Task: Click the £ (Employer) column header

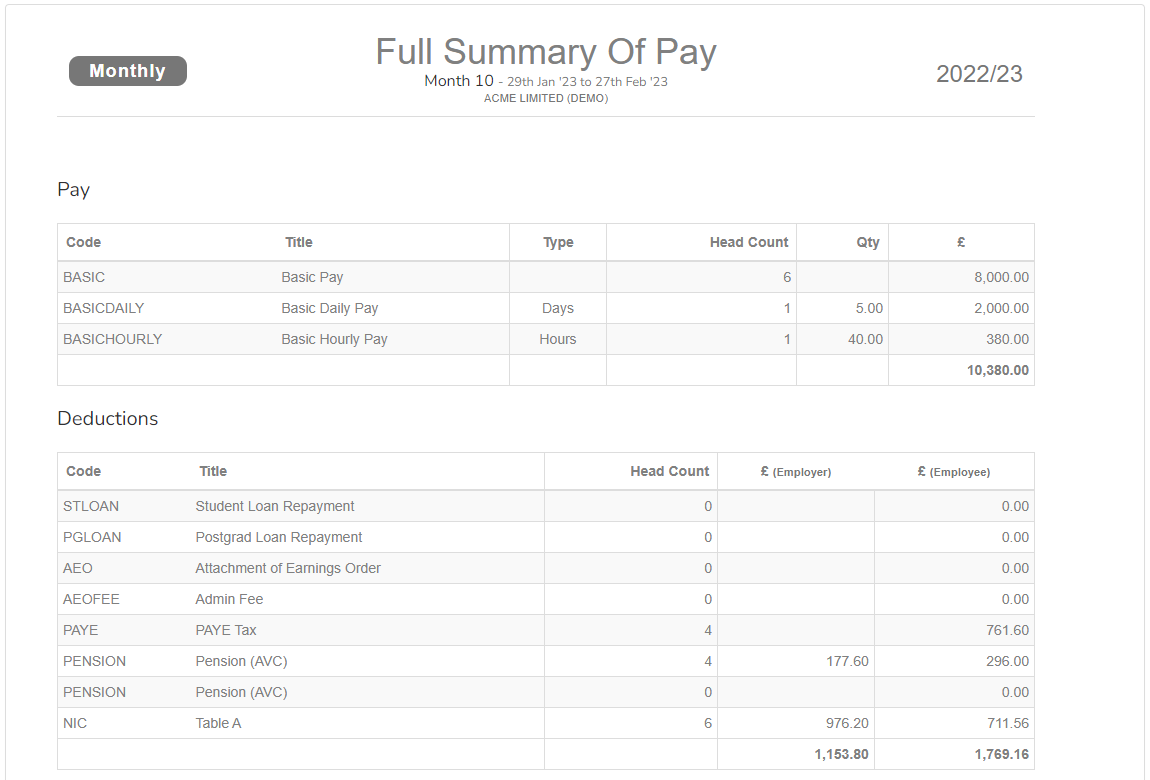Action: click(795, 471)
